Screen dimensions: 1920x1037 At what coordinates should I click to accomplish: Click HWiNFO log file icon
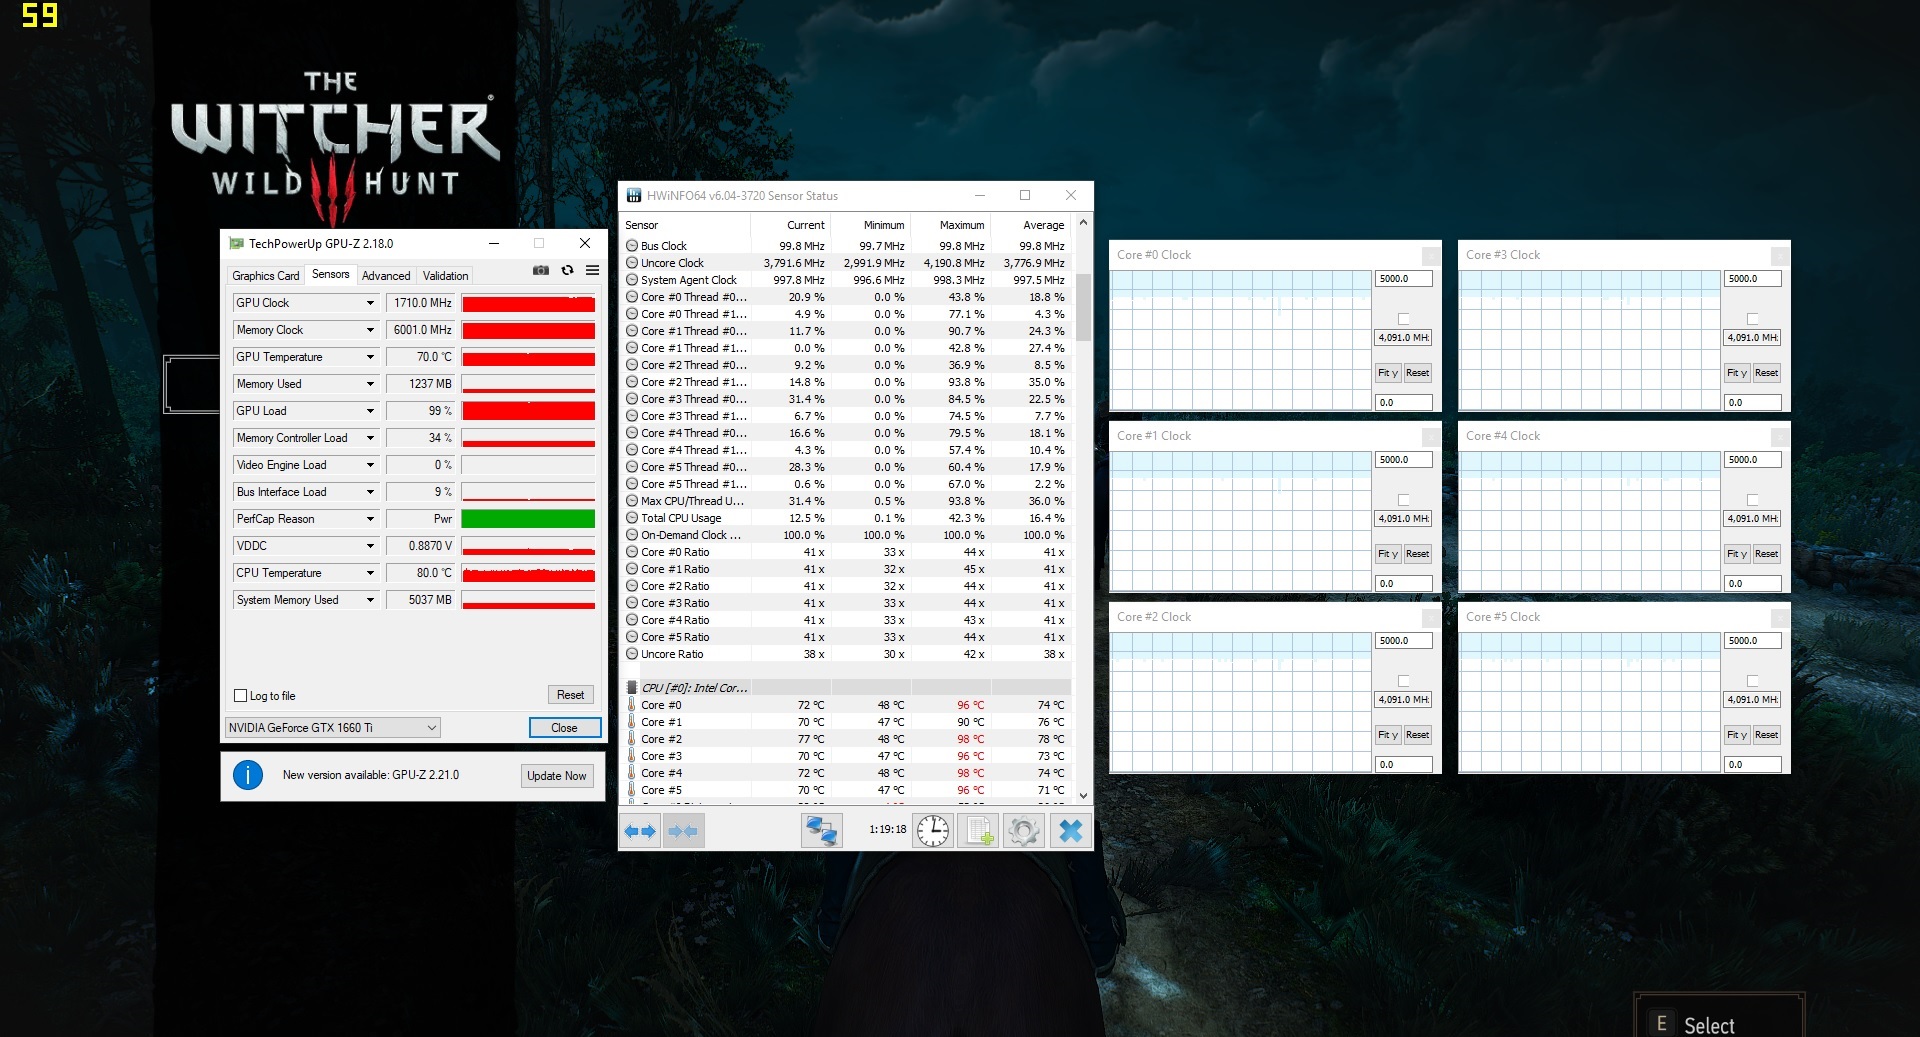click(x=979, y=831)
